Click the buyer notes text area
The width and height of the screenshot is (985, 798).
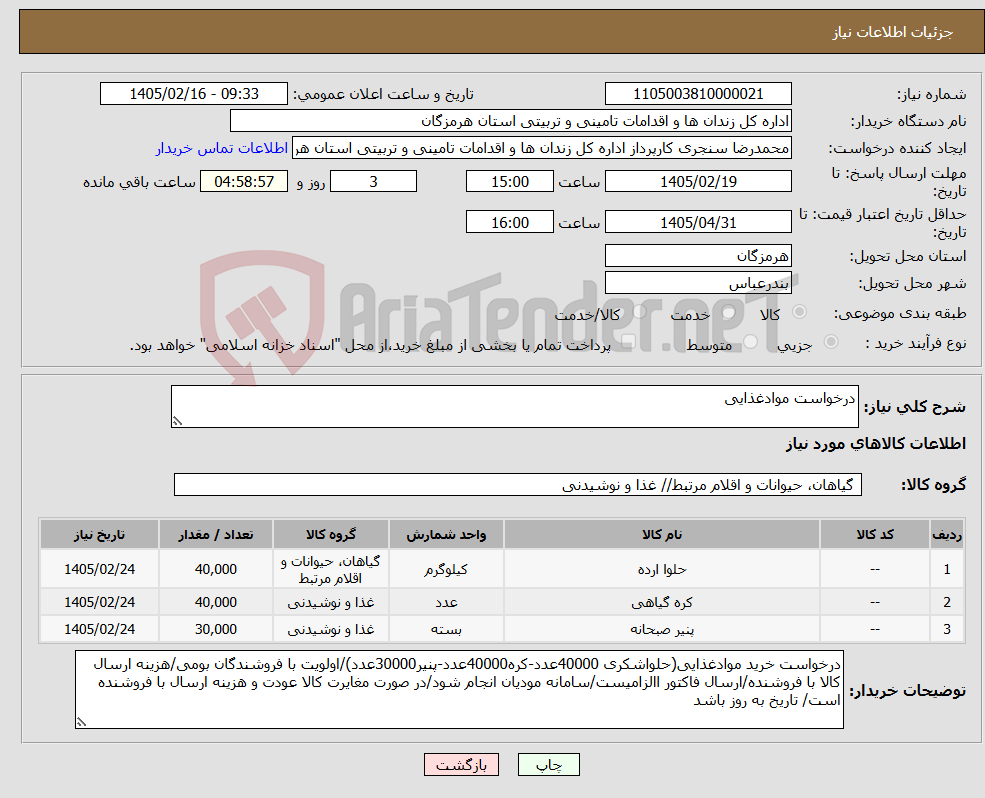tap(459, 690)
